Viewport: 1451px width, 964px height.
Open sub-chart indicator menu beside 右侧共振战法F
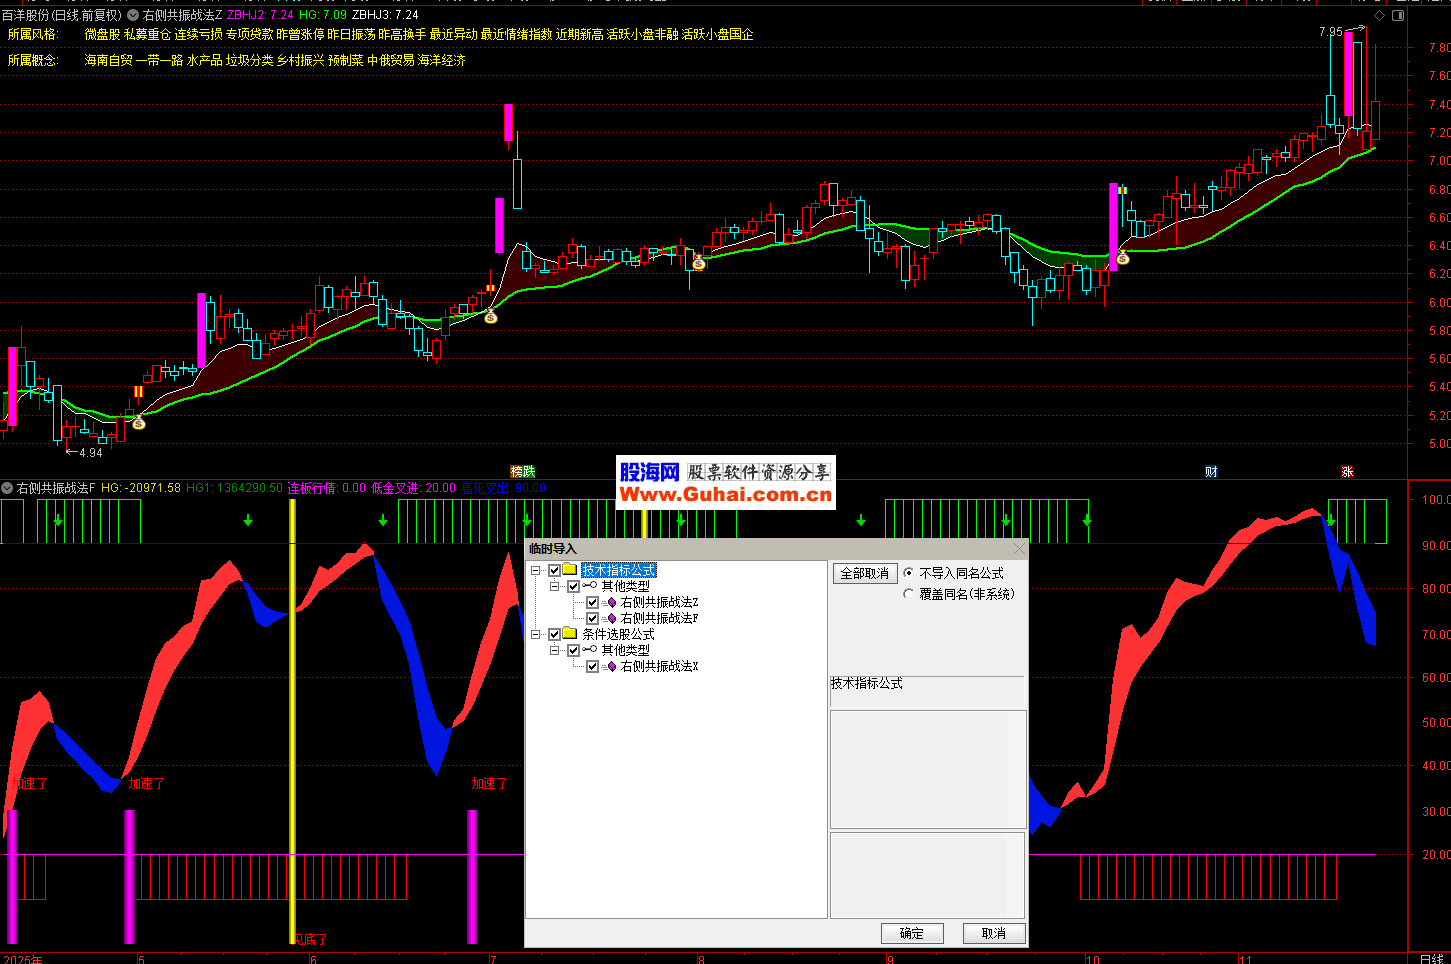[7, 488]
